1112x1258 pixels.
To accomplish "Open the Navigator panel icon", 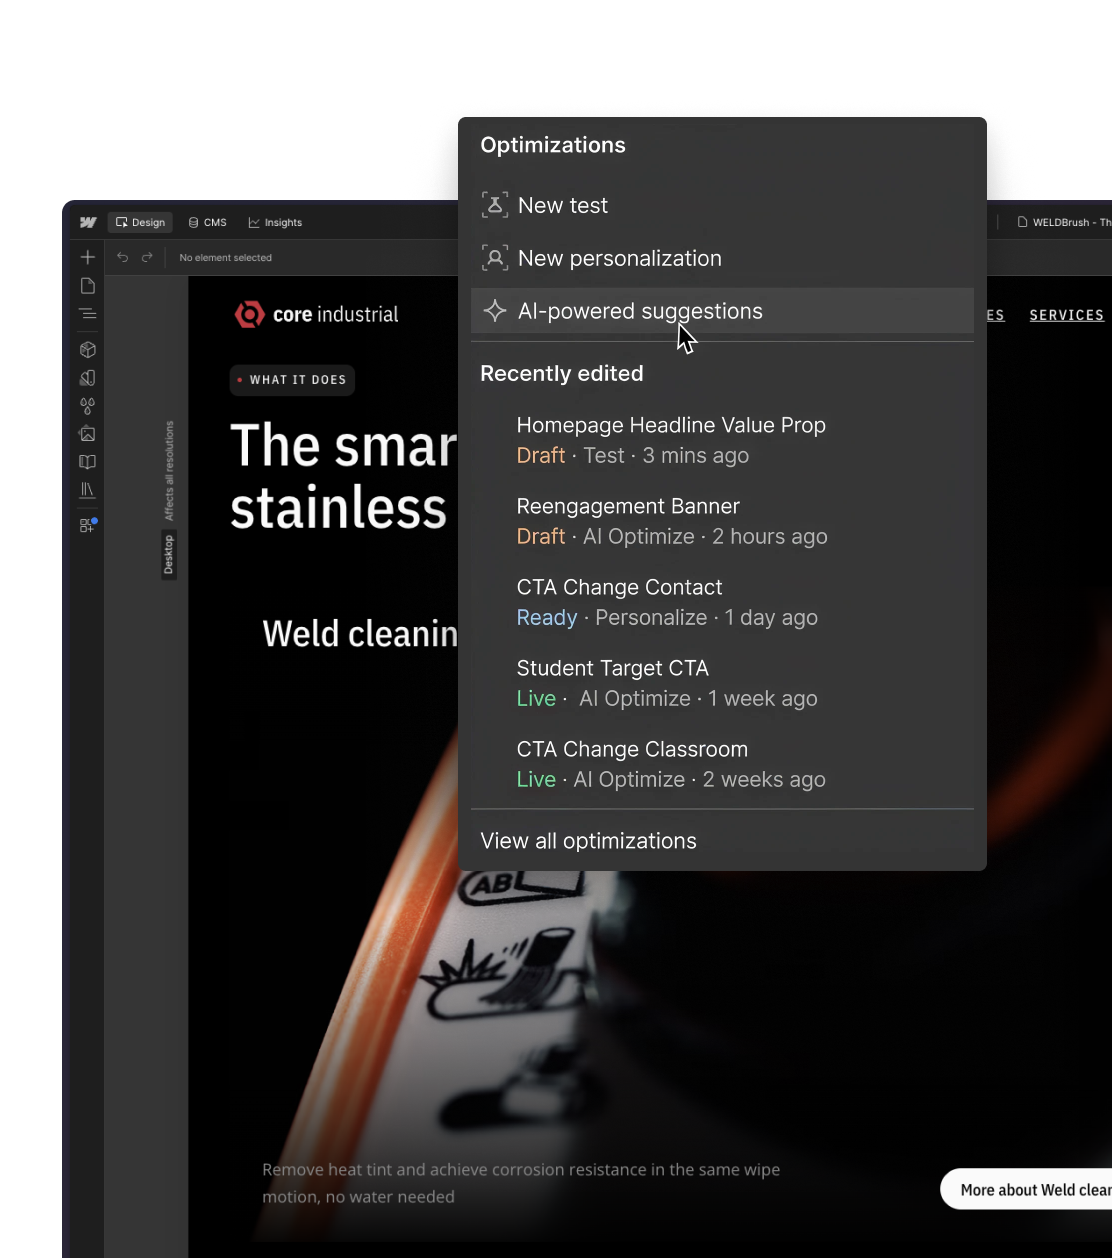I will [88, 314].
